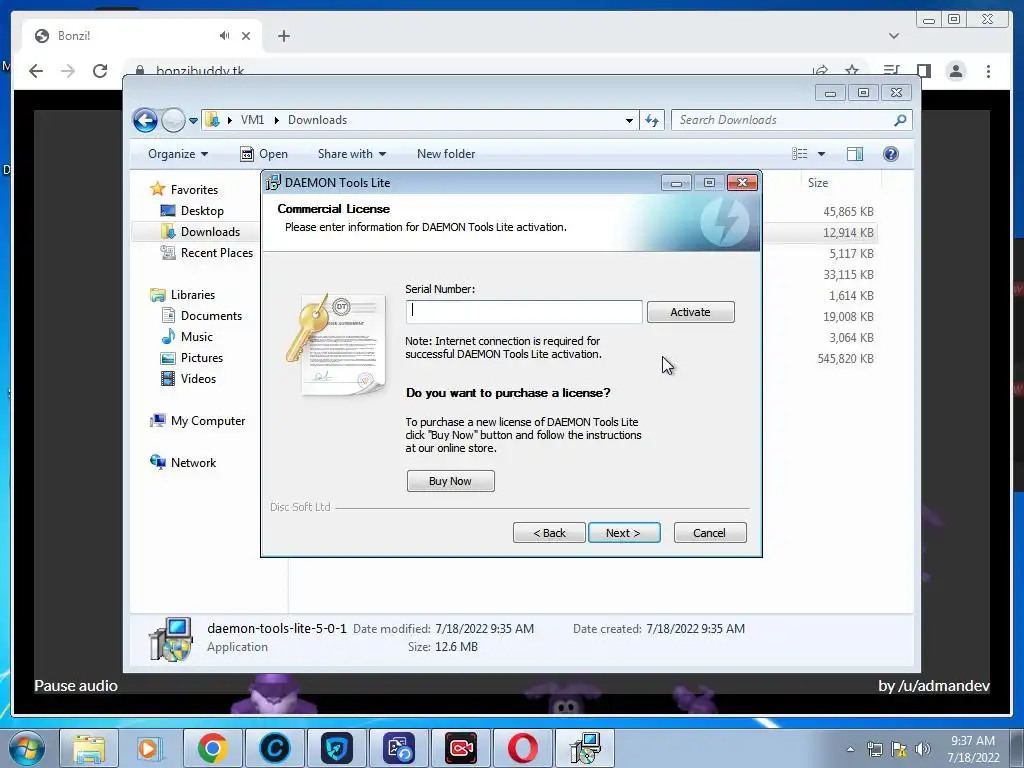Screen dimensions: 1024x768
Task: Click Downloads in the address breadcrumb
Action: [x=317, y=120]
